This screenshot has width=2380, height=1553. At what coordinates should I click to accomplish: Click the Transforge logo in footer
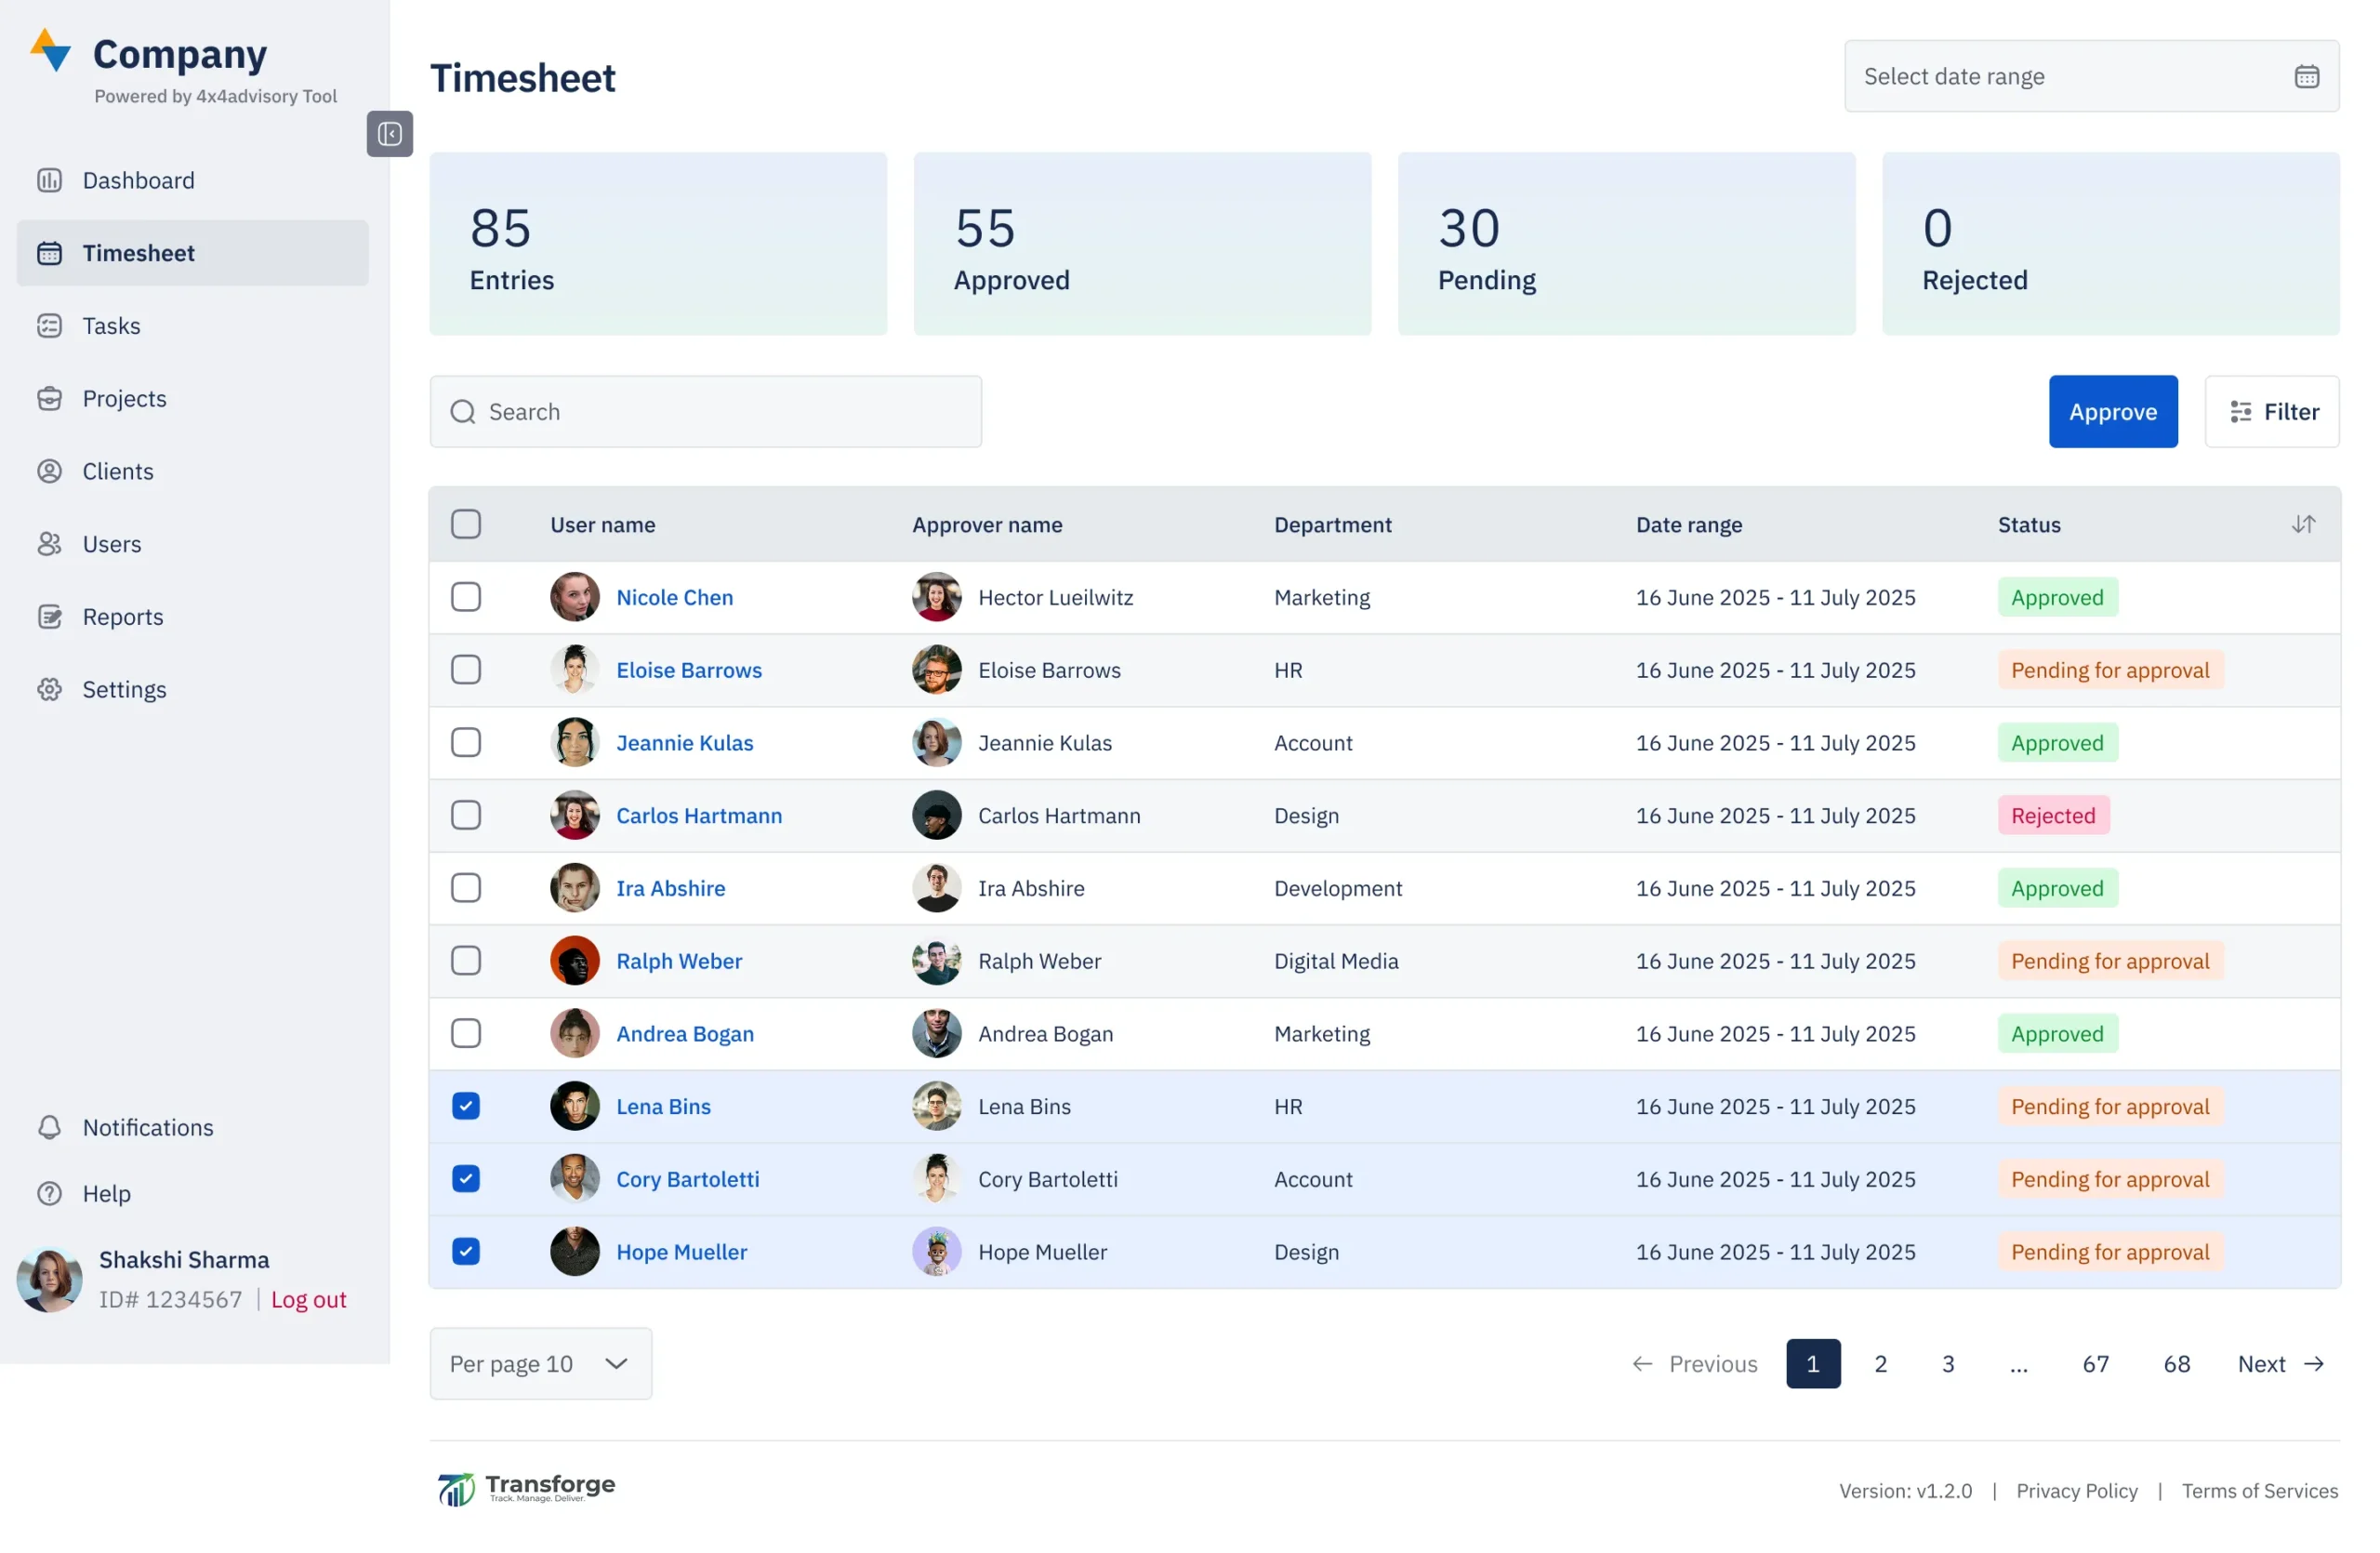tap(526, 1489)
